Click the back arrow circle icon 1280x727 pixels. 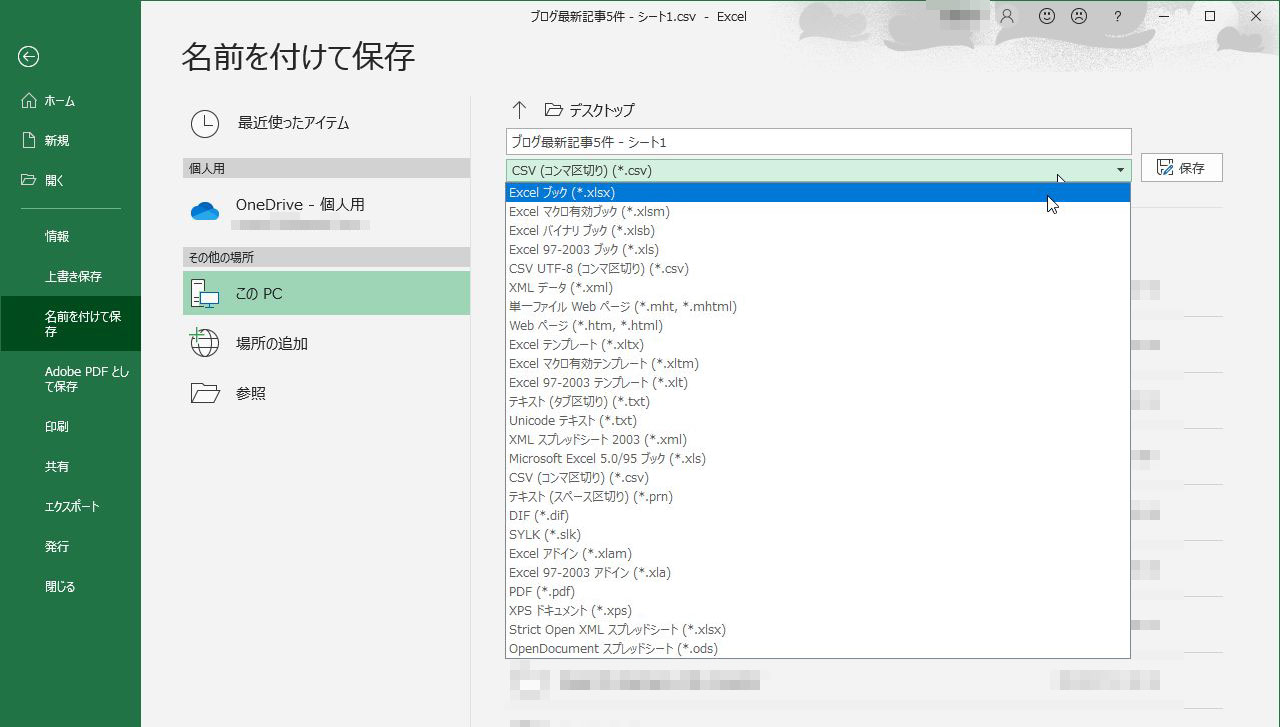pyautogui.click(x=28, y=57)
